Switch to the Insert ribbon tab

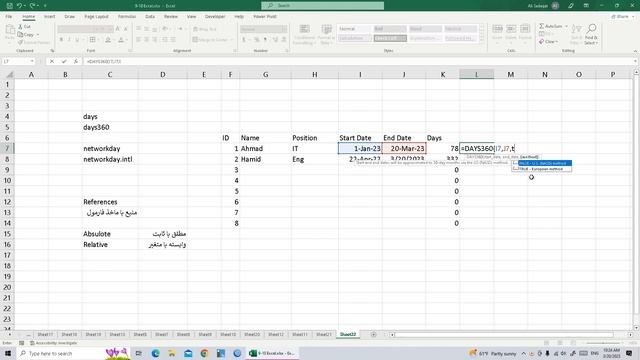[49, 17]
